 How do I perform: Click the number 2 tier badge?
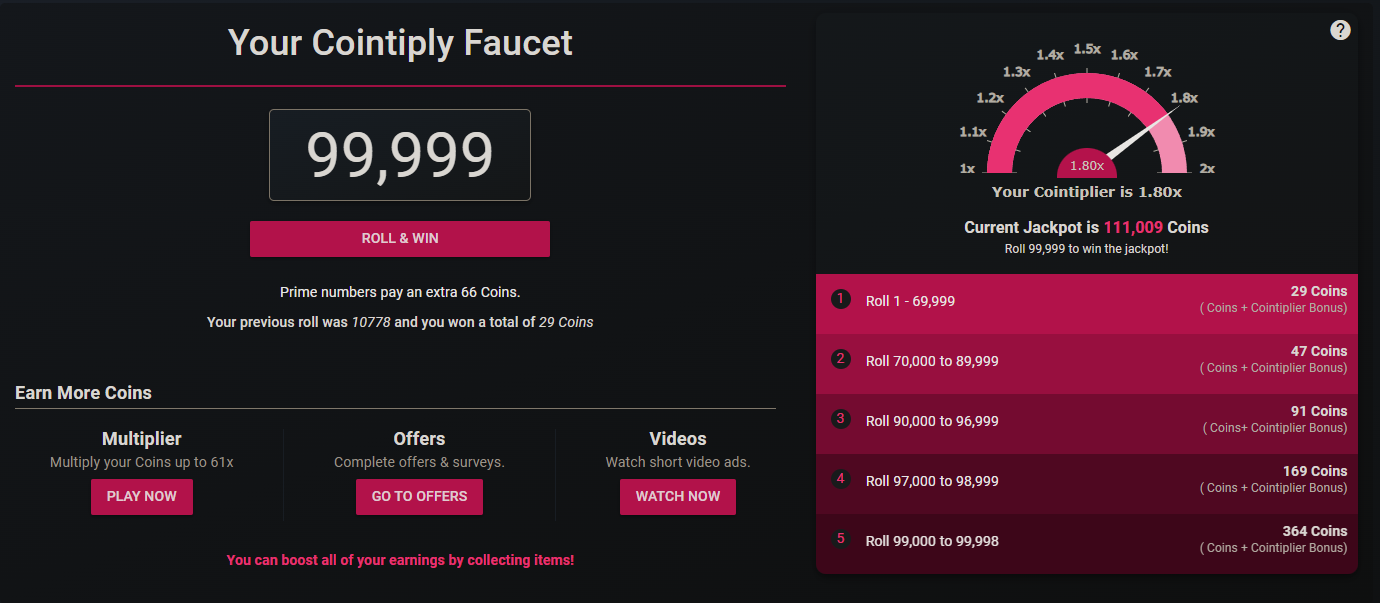(841, 359)
